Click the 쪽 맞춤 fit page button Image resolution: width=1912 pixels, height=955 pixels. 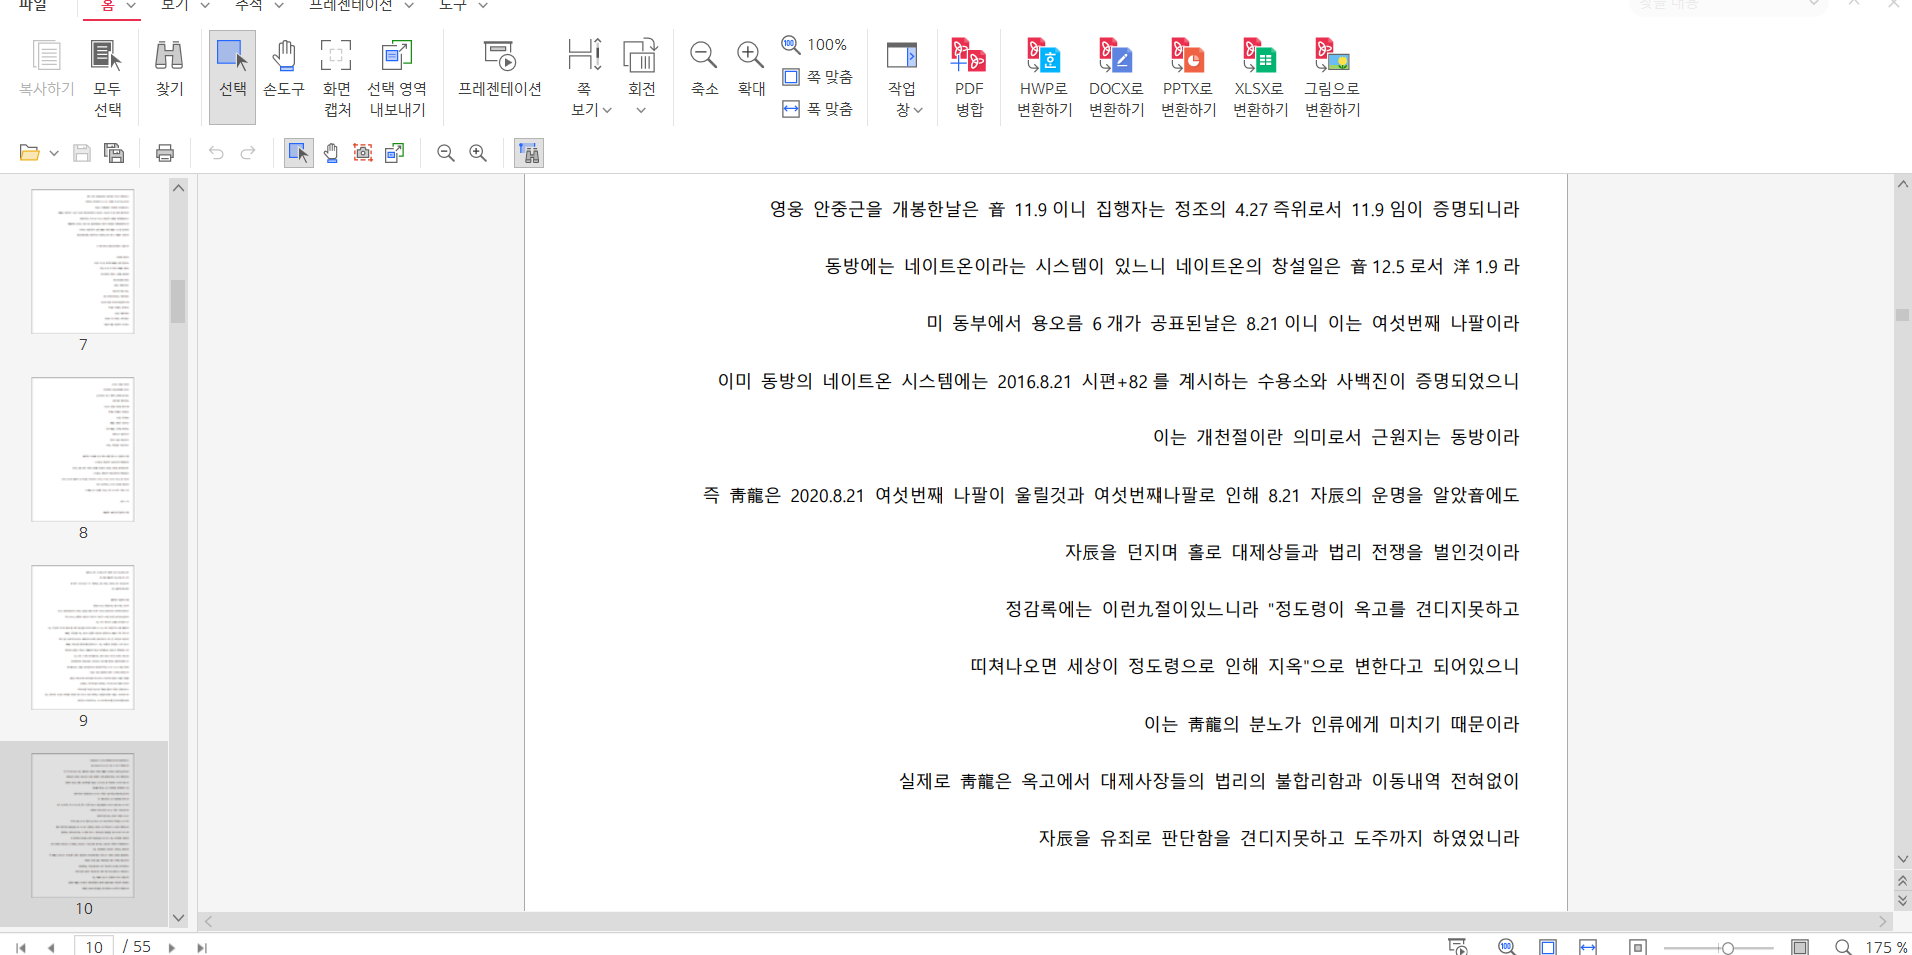[x=818, y=77]
